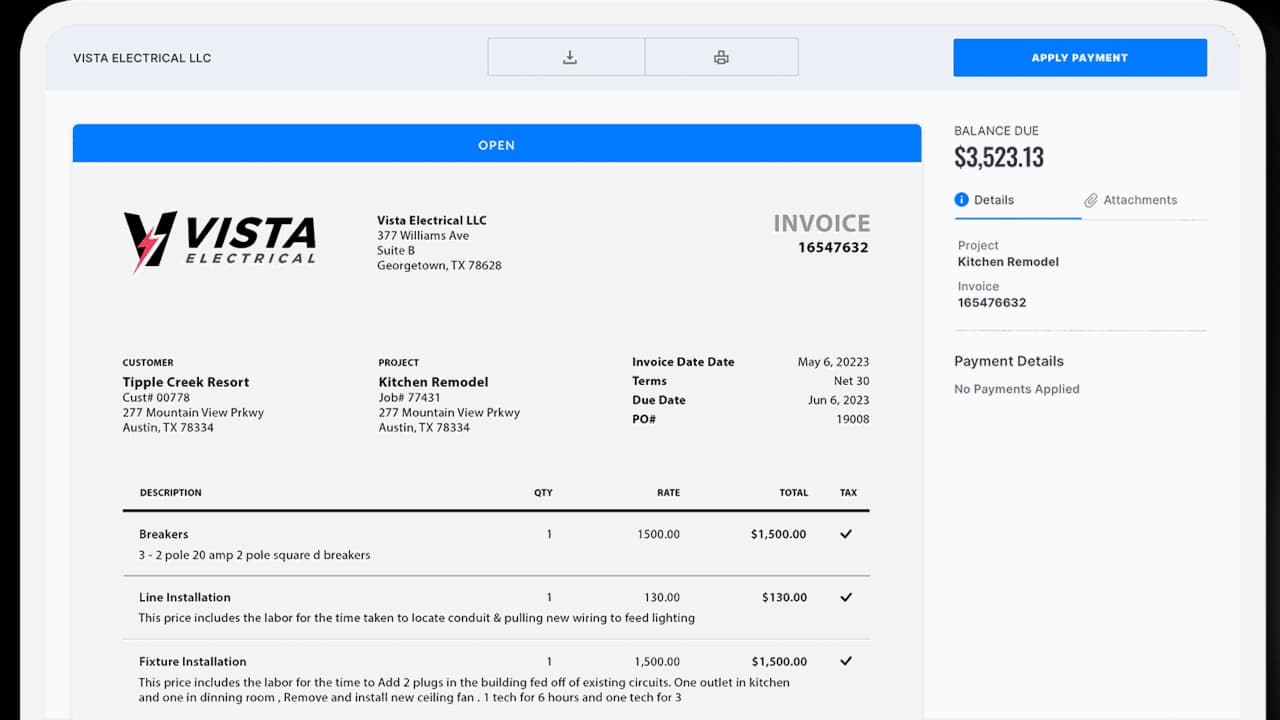Click the Line Installation line item title
The height and width of the screenshot is (720, 1280).
click(x=185, y=597)
